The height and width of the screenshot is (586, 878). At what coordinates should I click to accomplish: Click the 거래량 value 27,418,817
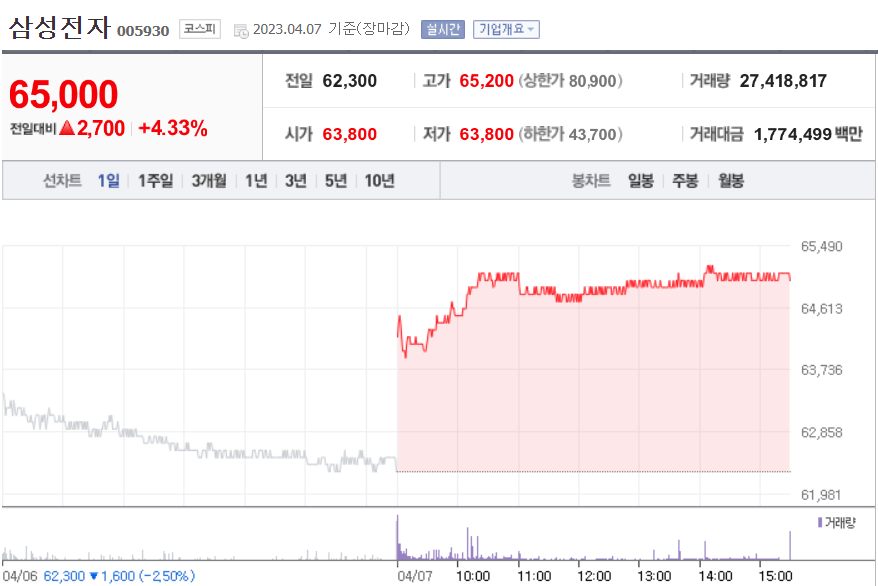[x=783, y=81]
